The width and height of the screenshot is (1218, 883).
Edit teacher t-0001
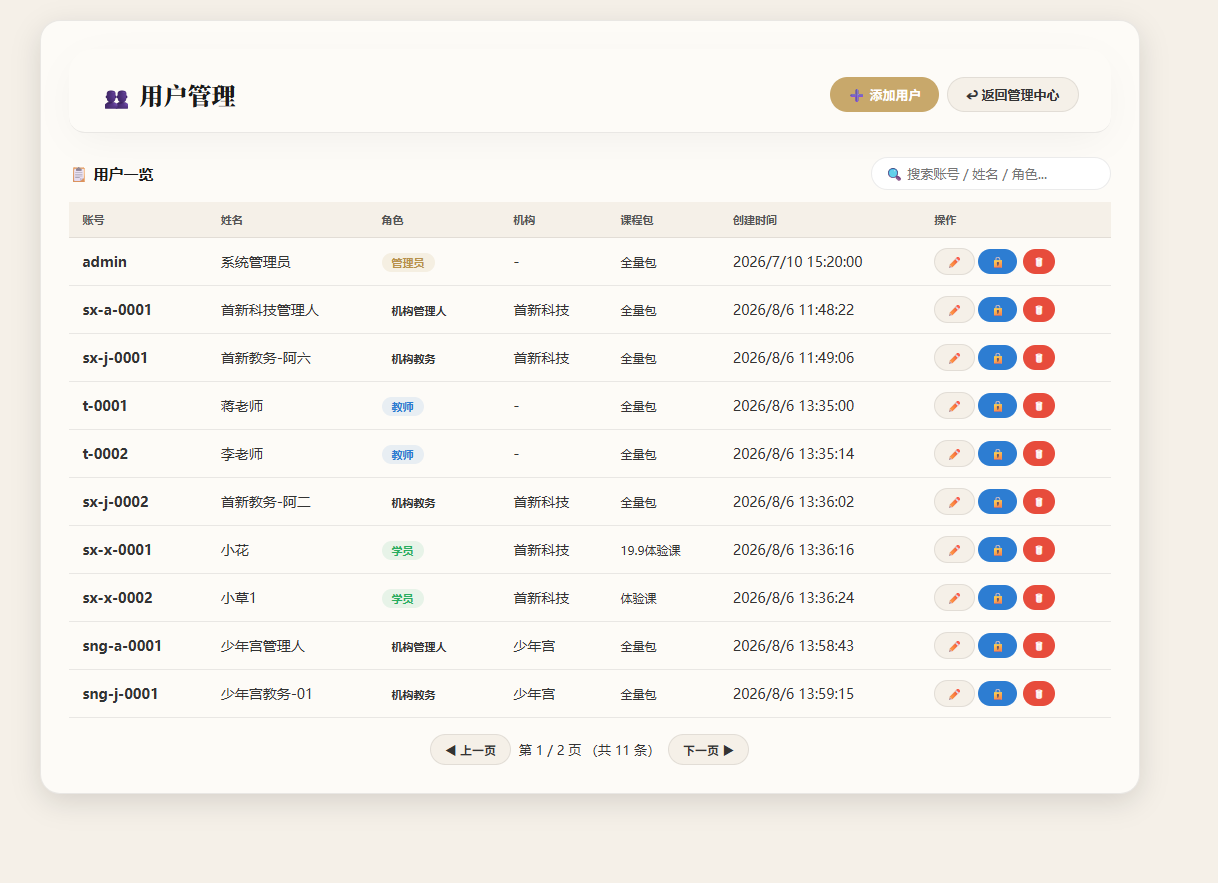[954, 406]
